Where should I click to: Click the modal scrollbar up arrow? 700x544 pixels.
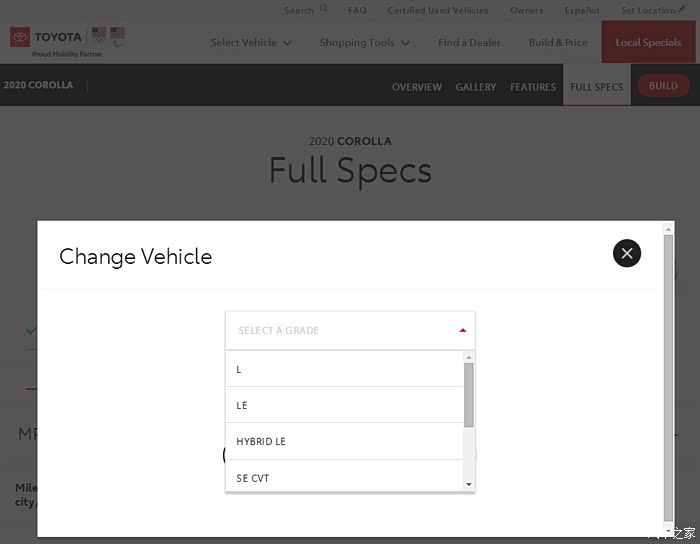click(x=668, y=229)
